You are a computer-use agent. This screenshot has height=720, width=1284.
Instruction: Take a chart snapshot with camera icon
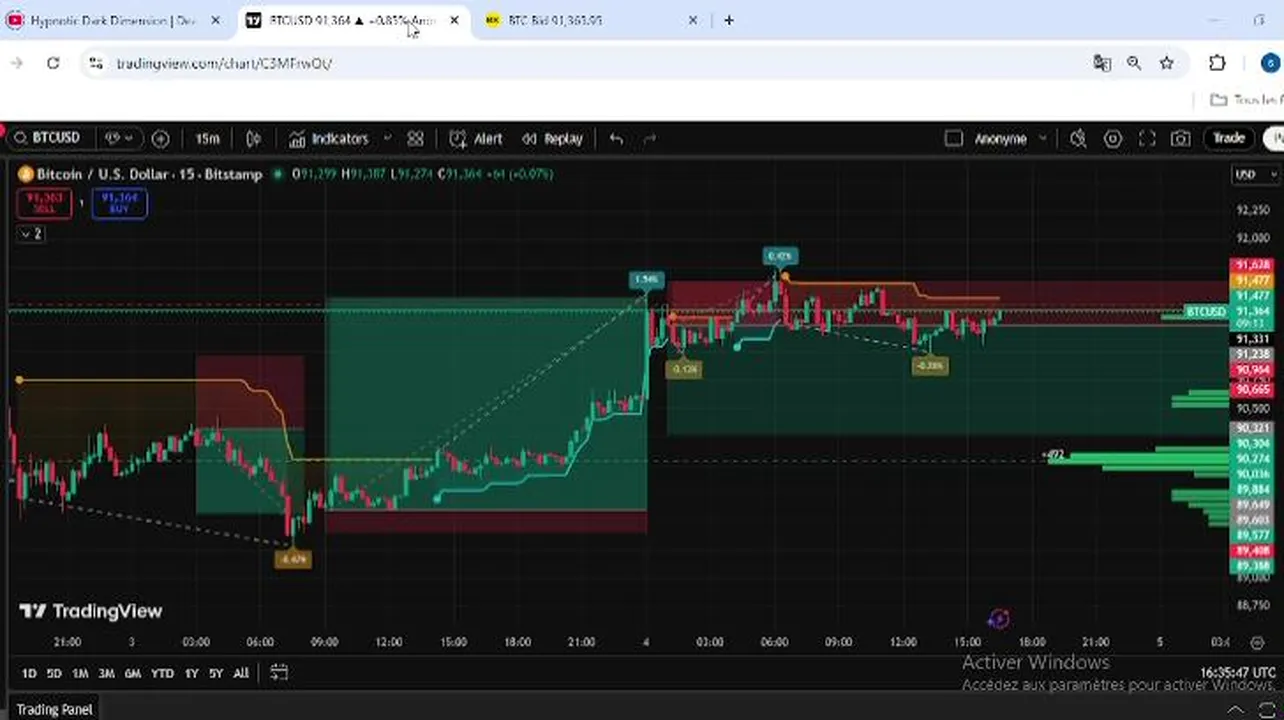(1181, 139)
